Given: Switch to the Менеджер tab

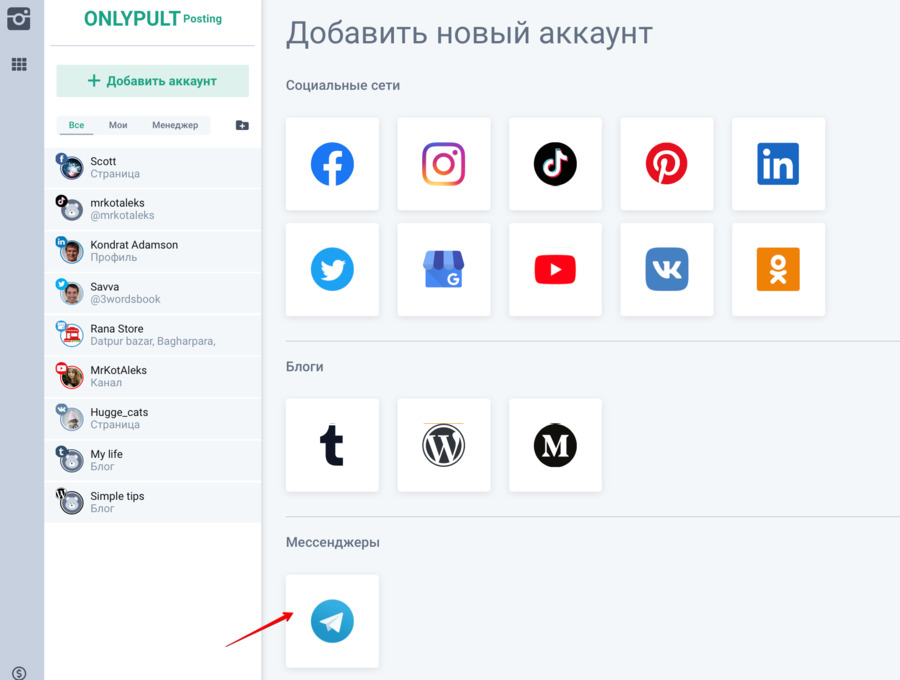Looking at the screenshot, I should click(x=175, y=126).
